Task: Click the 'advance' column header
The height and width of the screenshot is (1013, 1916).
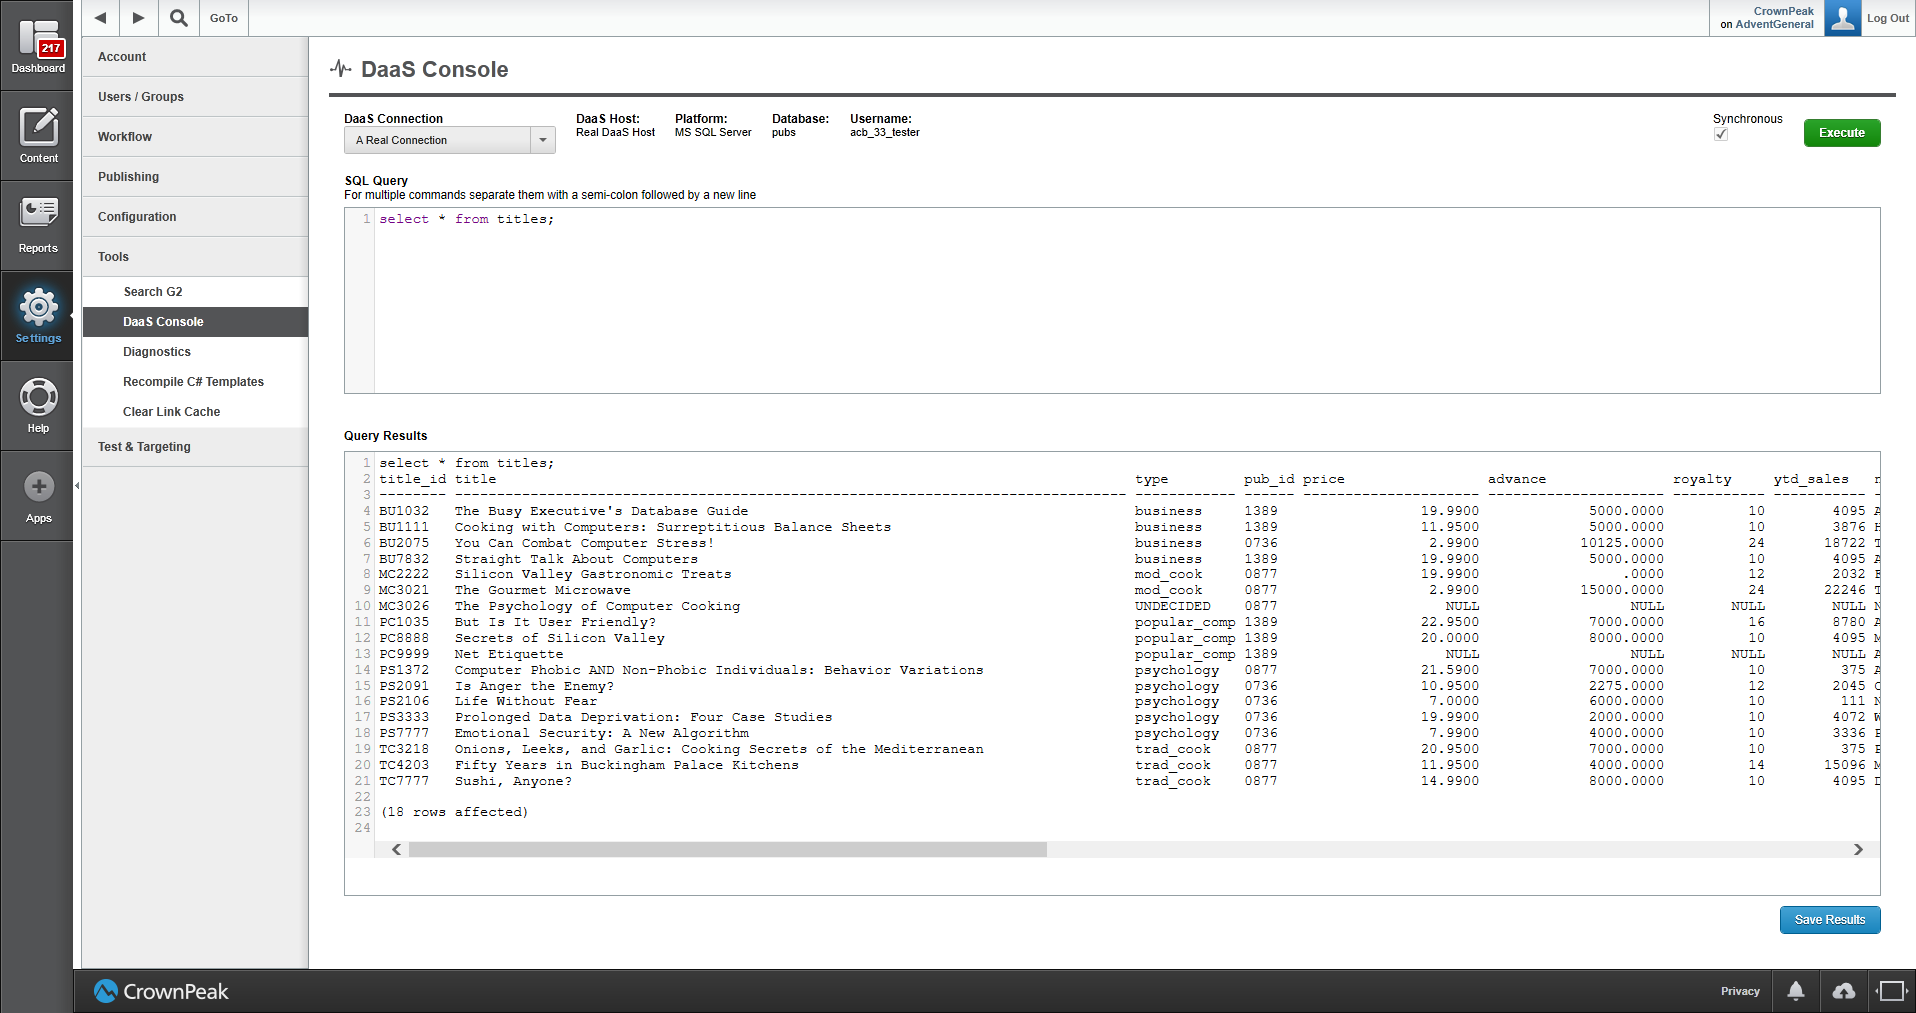Action: 1517,479
